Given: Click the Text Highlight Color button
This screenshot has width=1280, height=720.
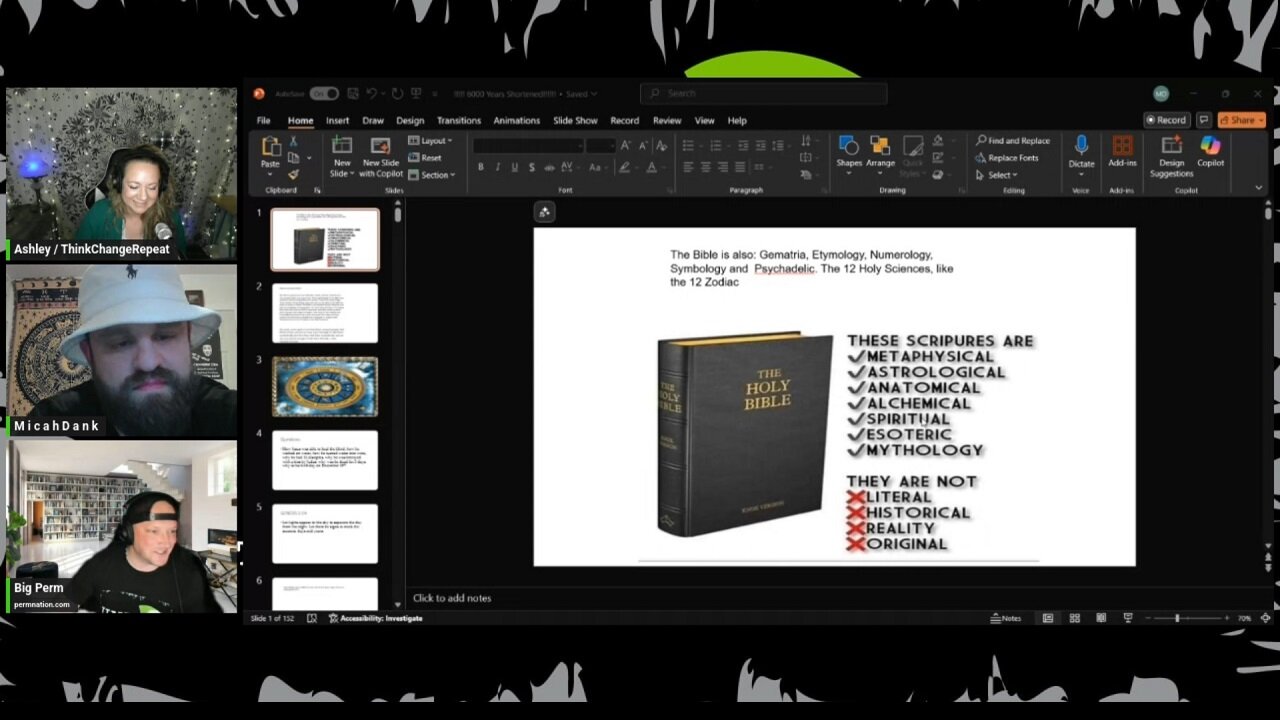Looking at the screenshot, I should [x=626, y=167].
